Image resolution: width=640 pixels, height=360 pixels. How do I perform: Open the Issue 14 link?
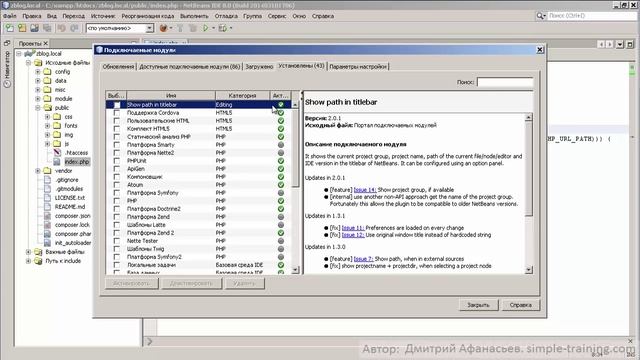pyautogui.click(x=364, y=190)
